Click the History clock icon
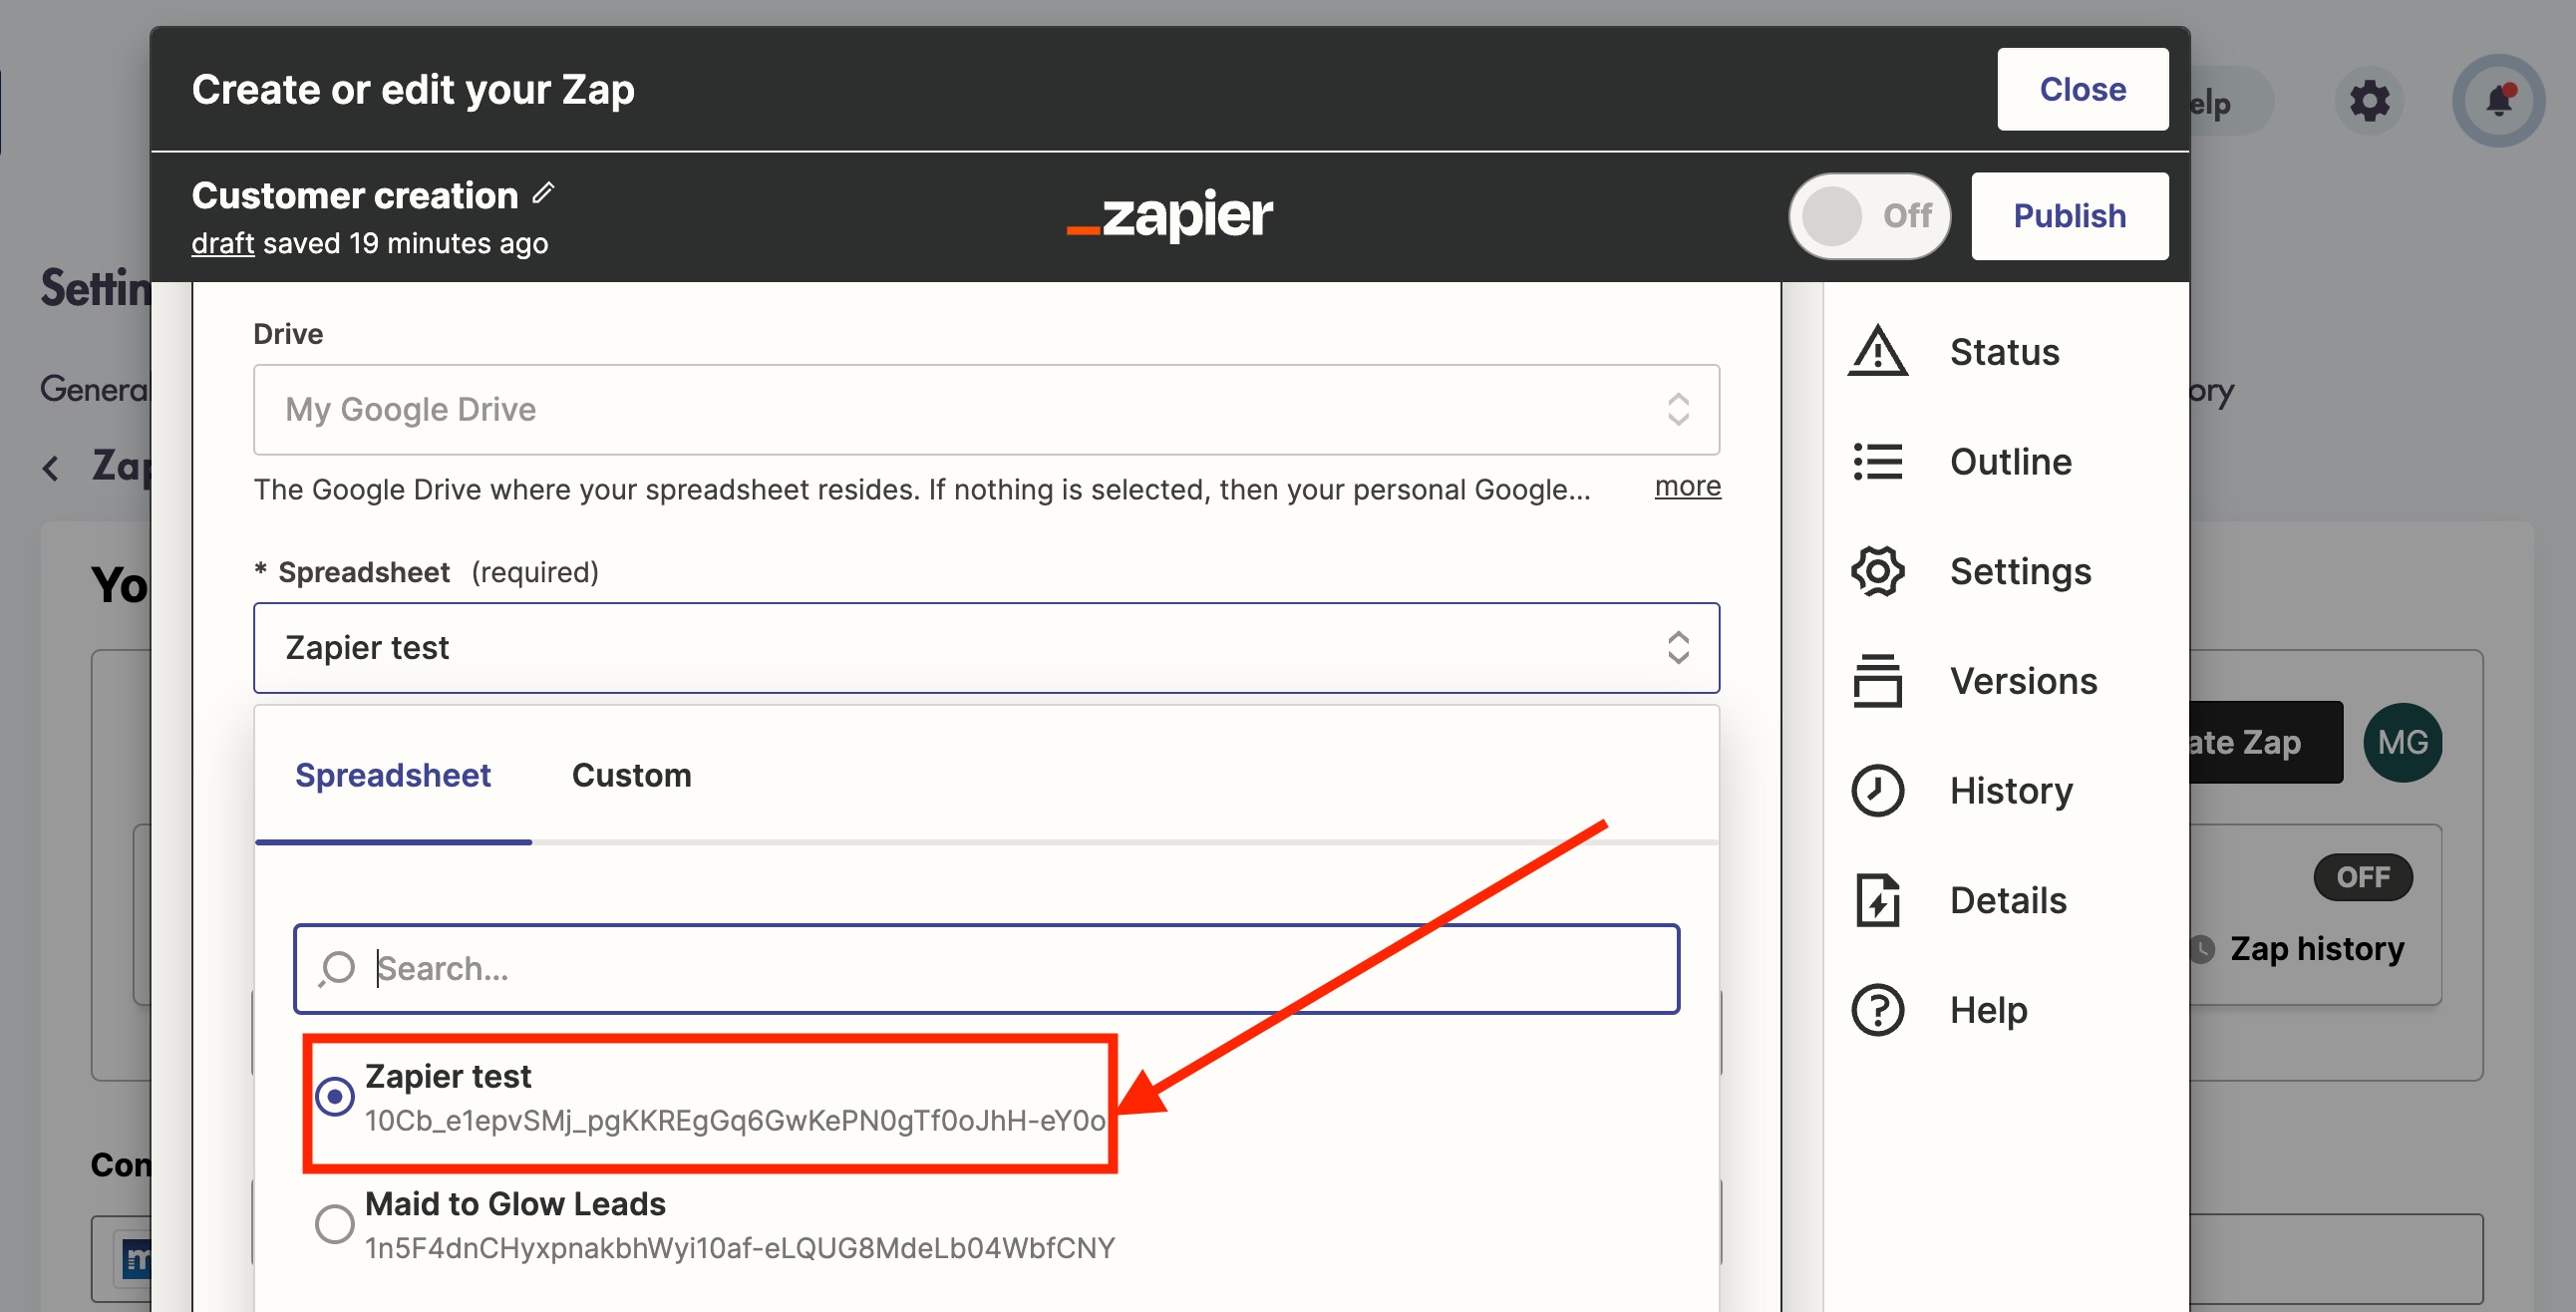Image resolution: width=2576 pixels, height=1312 pixels. pos(1877,791)
